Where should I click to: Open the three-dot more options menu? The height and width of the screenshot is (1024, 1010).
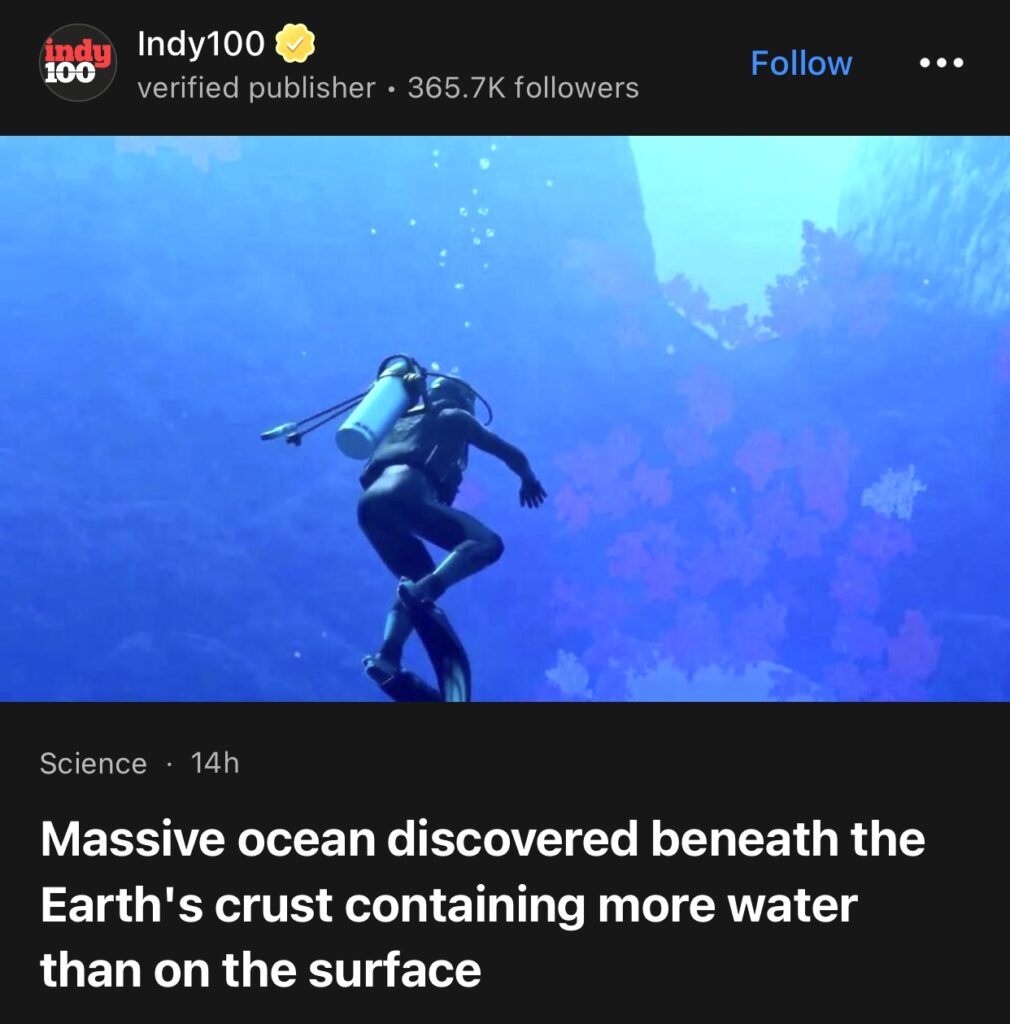[x=941, y=63]
